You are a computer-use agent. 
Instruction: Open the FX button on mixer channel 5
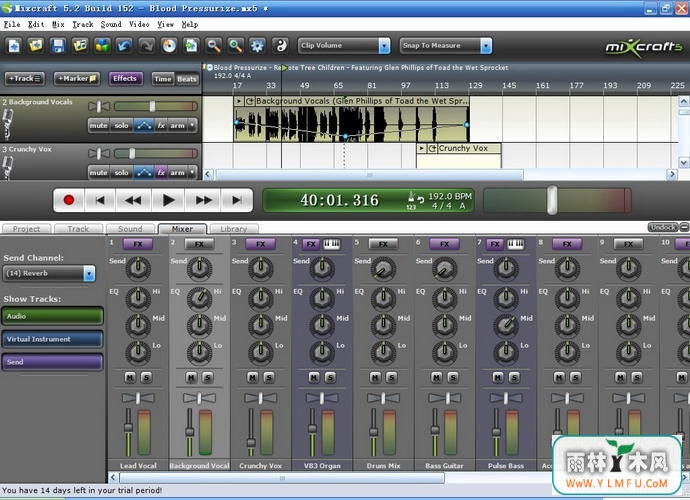383,244
